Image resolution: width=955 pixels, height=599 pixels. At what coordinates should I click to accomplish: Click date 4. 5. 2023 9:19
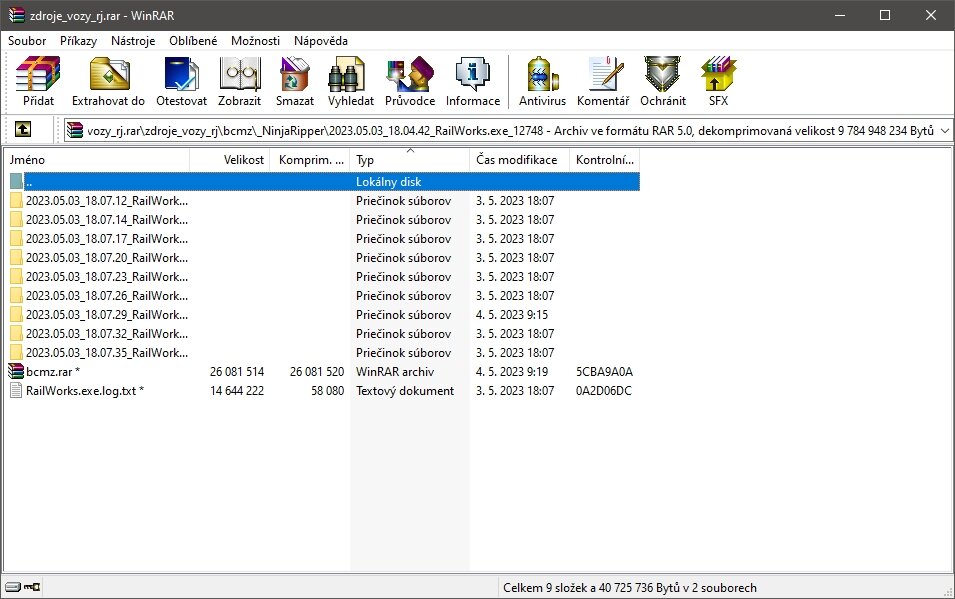[x=512, y=371]
